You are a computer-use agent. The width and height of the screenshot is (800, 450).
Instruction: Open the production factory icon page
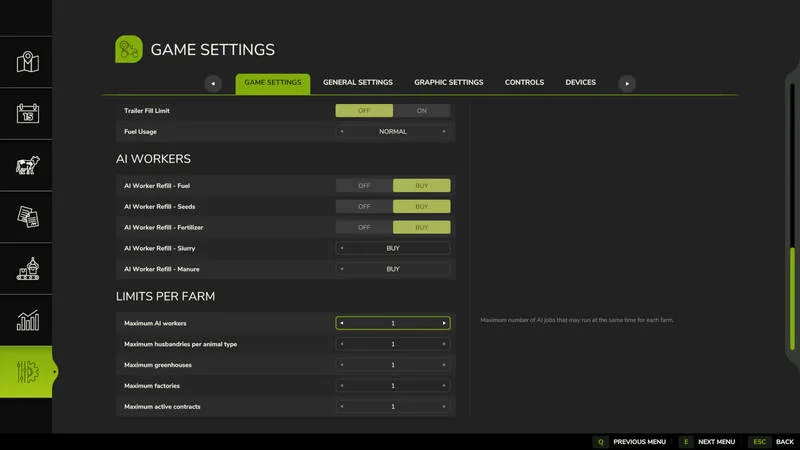tap(28, 268)
